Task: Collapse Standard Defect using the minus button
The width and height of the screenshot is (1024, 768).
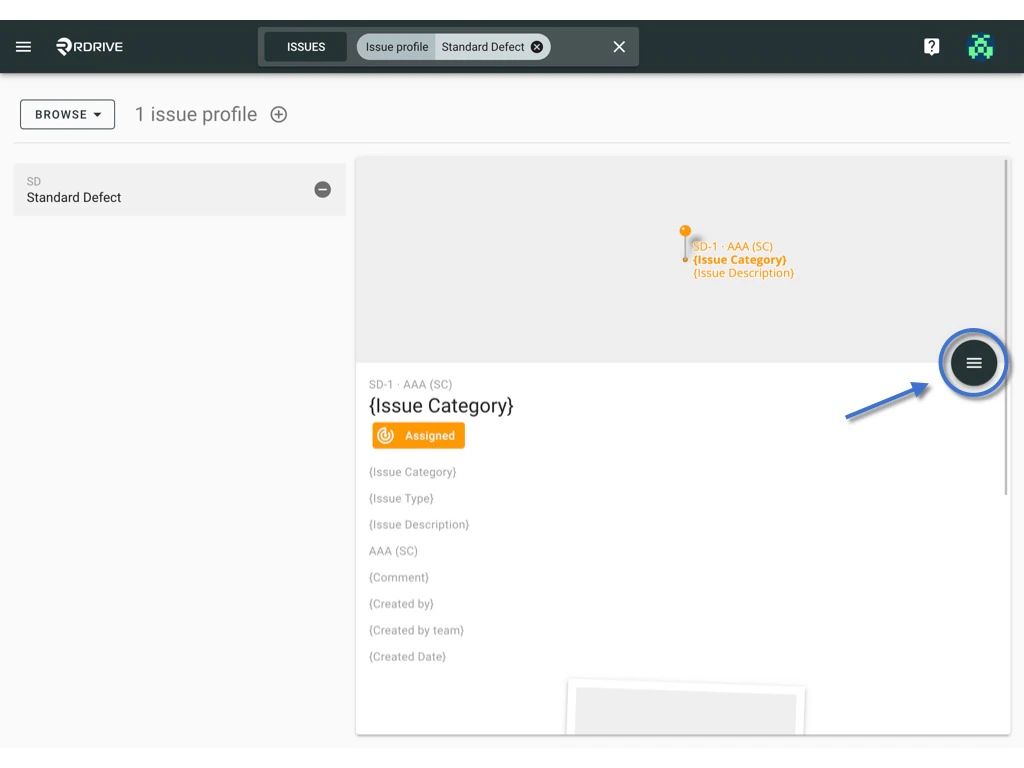Action: (x=322, y=189)
